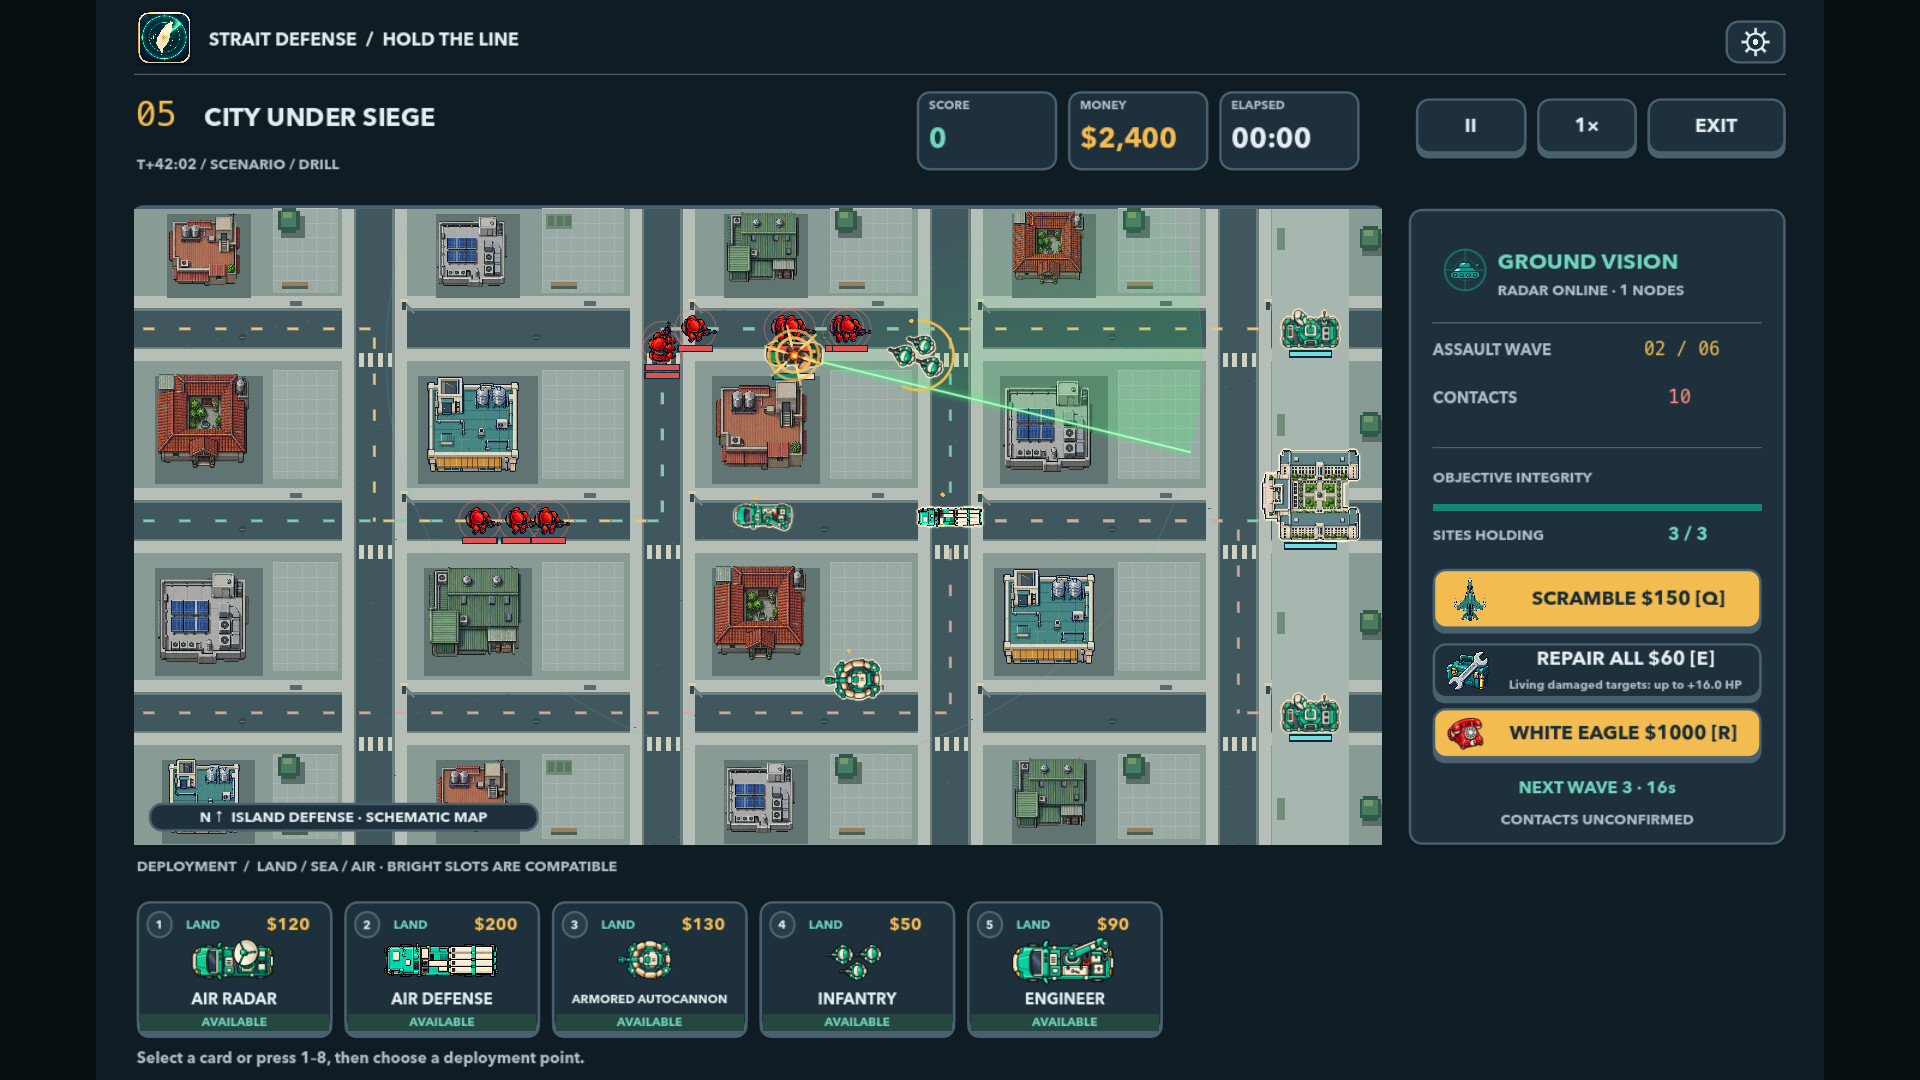This screenshot has height=1080, width=1920.
Task: Click the Strait Defense breadcrumb title
Action: click(282, 39)
